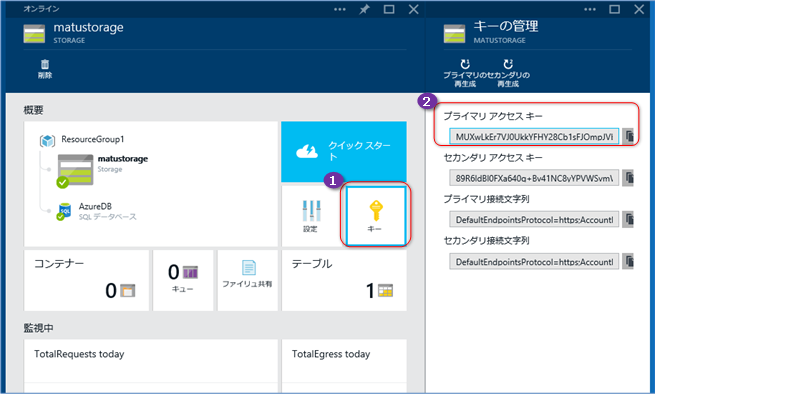
Task: Open the クイック スタート tile
Action: (x=344, y=152)
